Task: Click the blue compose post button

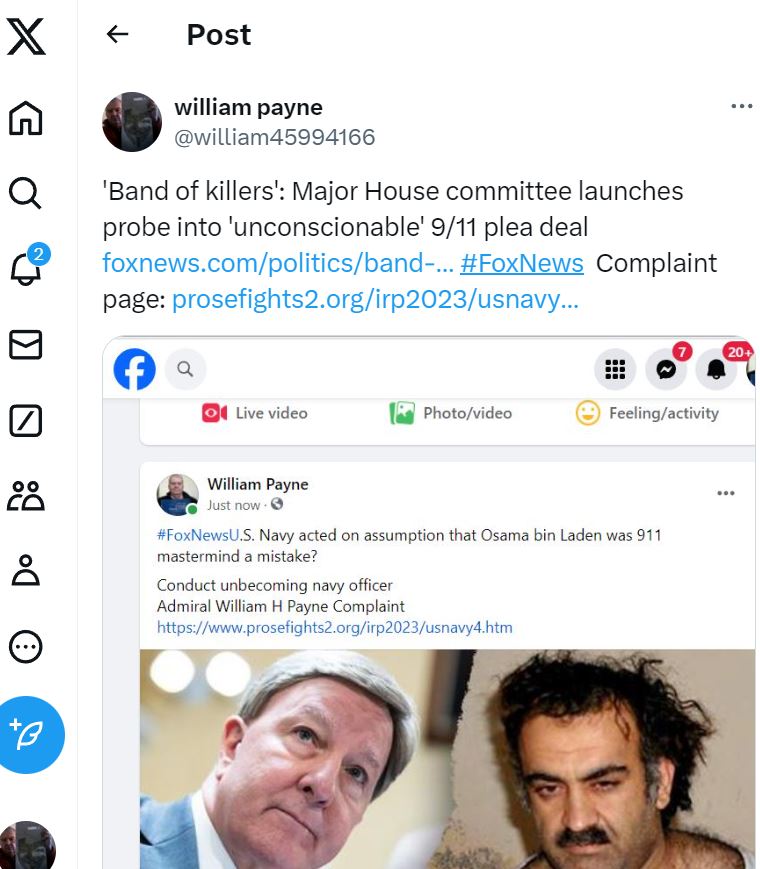Action: click(x=29, y=735)
